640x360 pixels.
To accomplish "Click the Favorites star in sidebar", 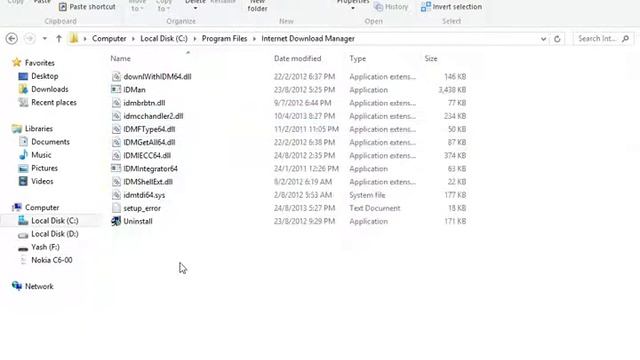I will pyautogui.click(x=16, y=62).
